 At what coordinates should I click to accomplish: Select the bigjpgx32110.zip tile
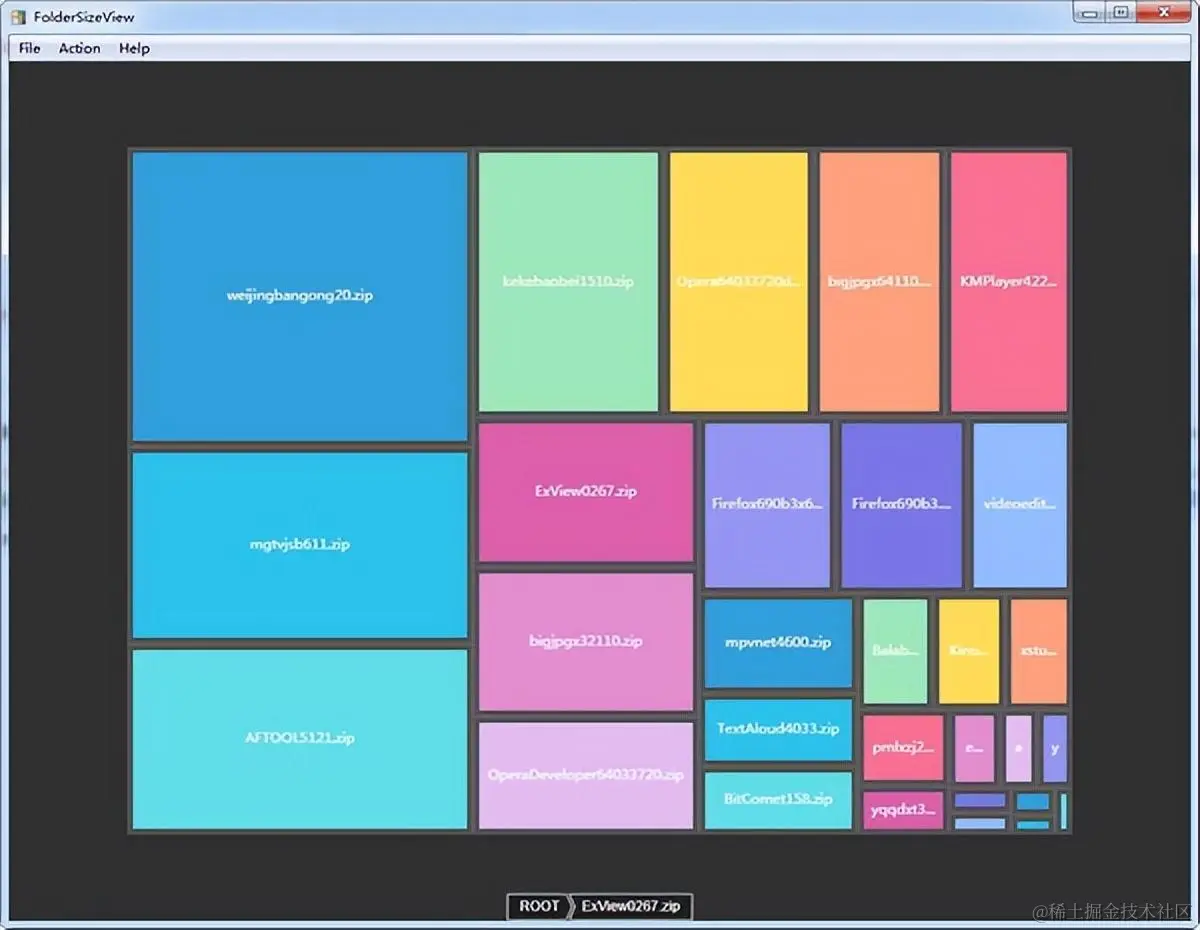coord(586,642)
